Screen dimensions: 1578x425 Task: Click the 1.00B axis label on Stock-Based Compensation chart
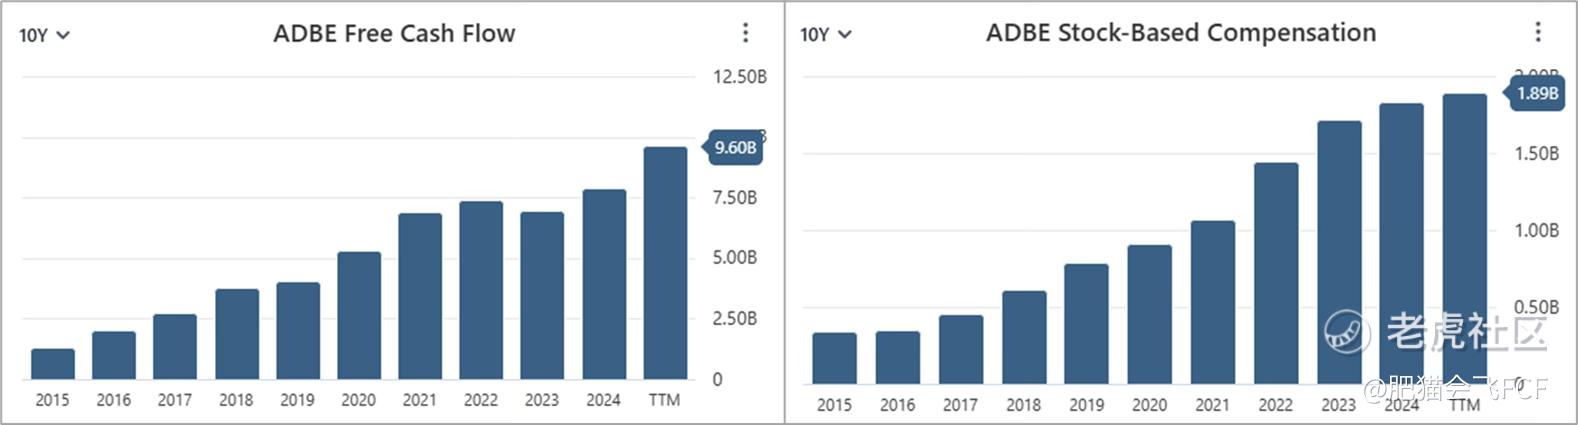point(1537,231)
